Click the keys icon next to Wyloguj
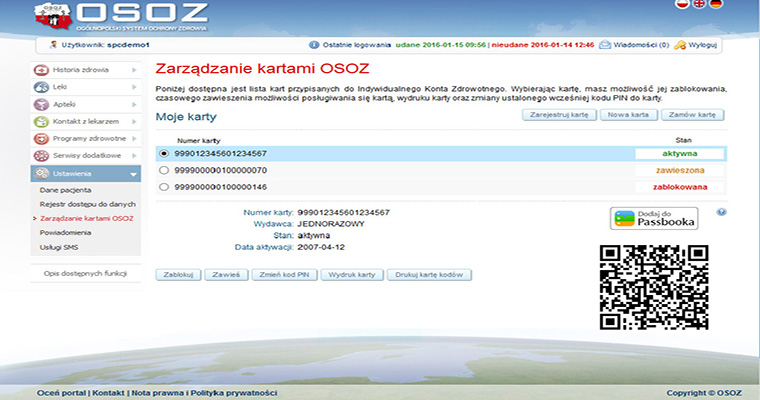 pyautogui.click(x=680, y=45)
